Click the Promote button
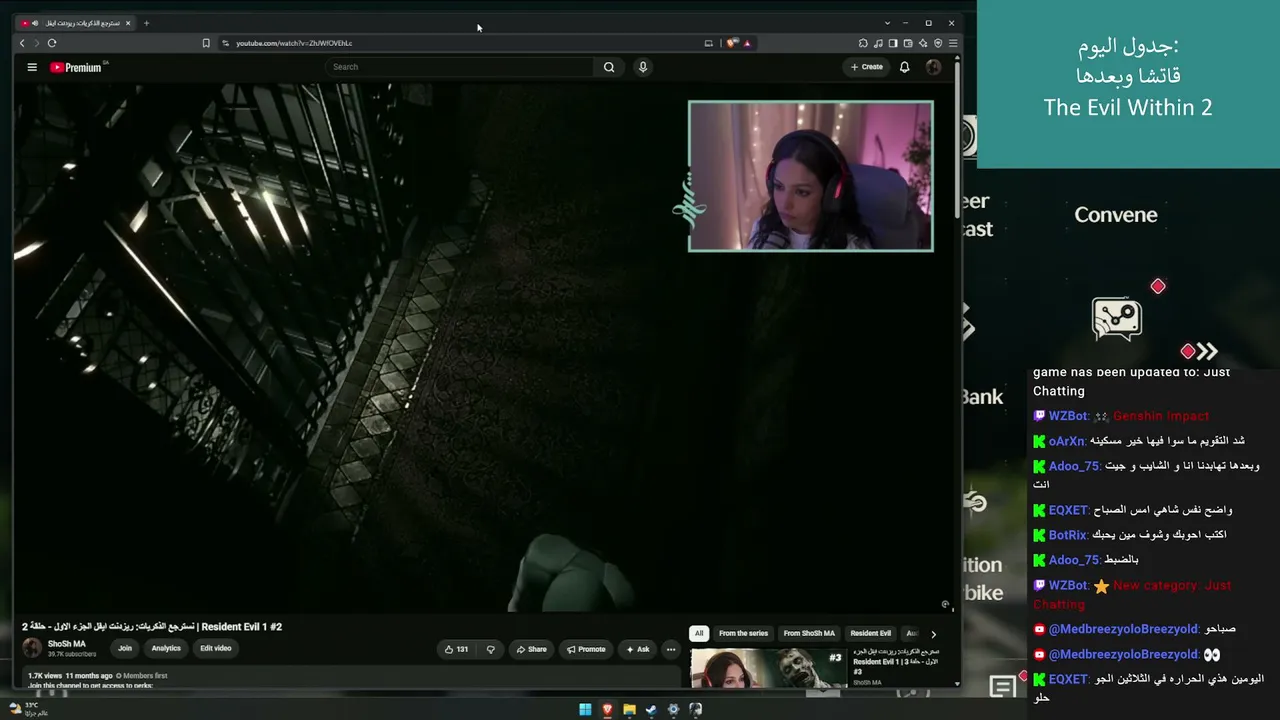1280x720 pixels. click(586, 649)
